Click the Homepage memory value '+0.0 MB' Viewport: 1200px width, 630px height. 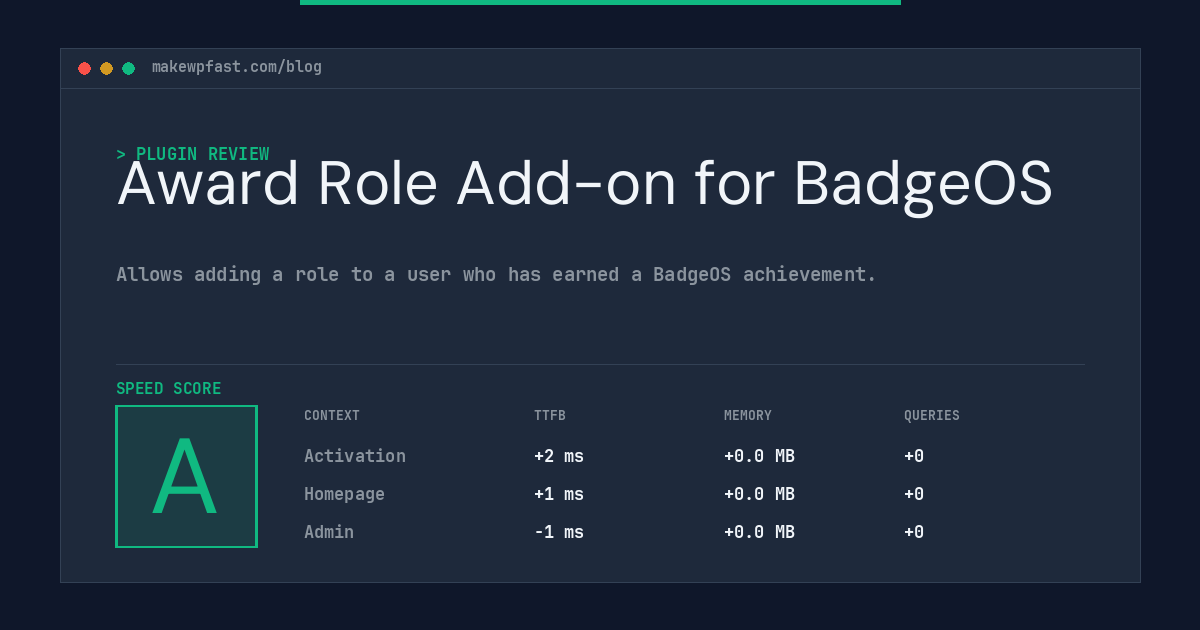point(759,494)
